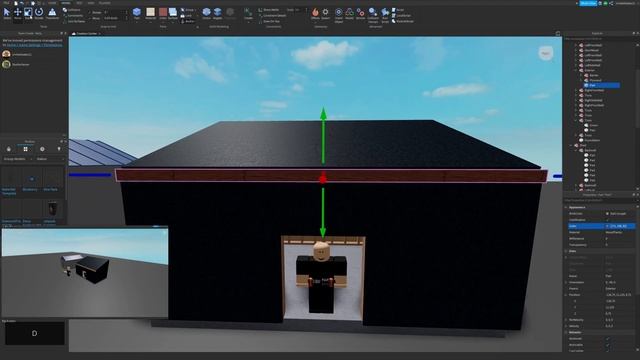Open the toolbox category dropdown
The height and width of the screenshot is (360, 640).
tap(17, 159)
